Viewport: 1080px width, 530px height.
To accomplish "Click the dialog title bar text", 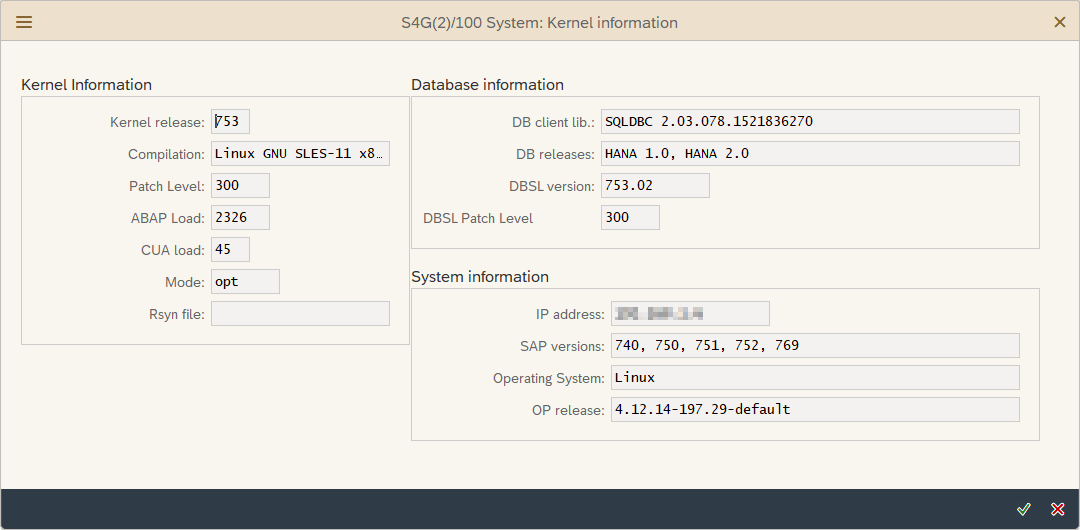I will 539,22.
